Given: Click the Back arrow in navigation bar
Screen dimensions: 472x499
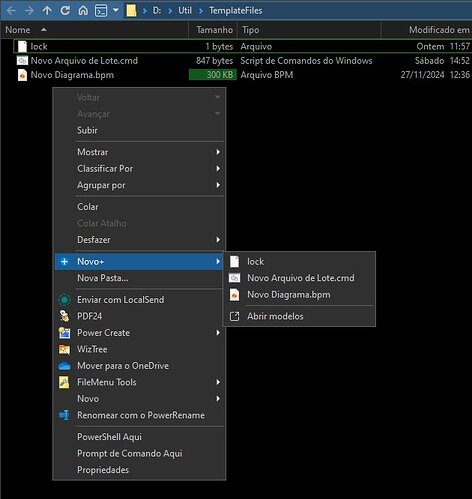Looking at the screenshot, I should [x=11, y=11].
